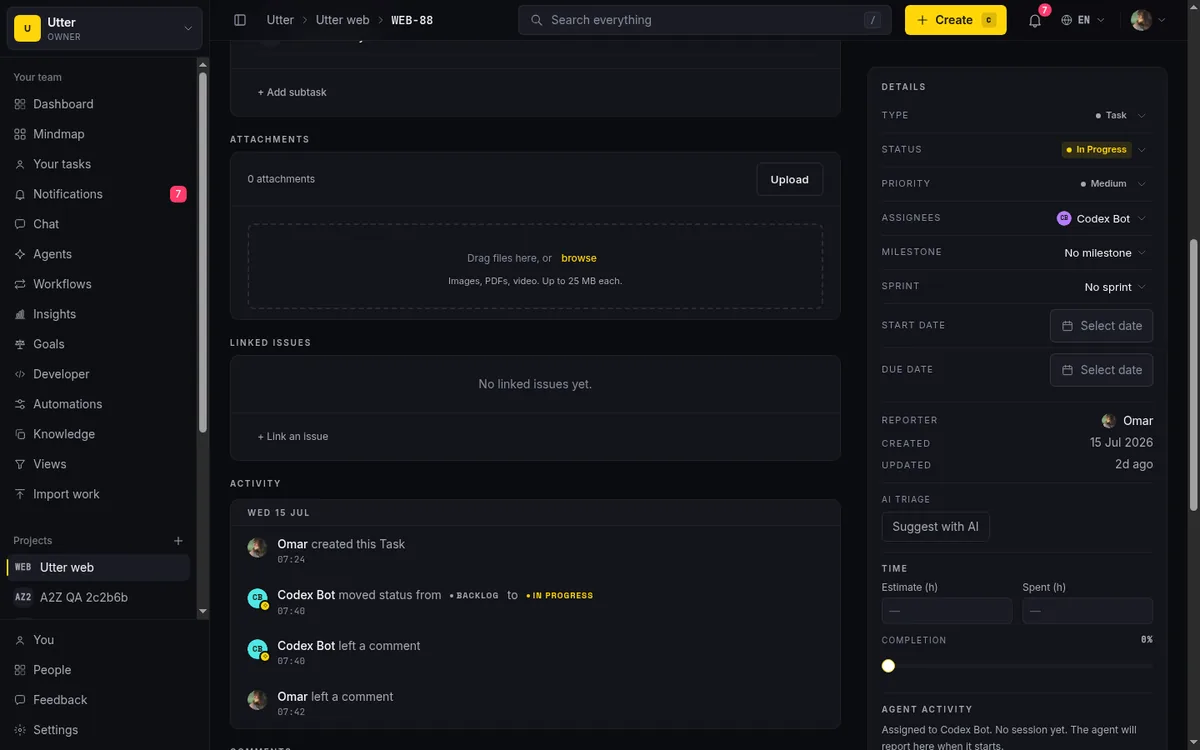Click Utter web breadcrumb link

tap(342, 20)
